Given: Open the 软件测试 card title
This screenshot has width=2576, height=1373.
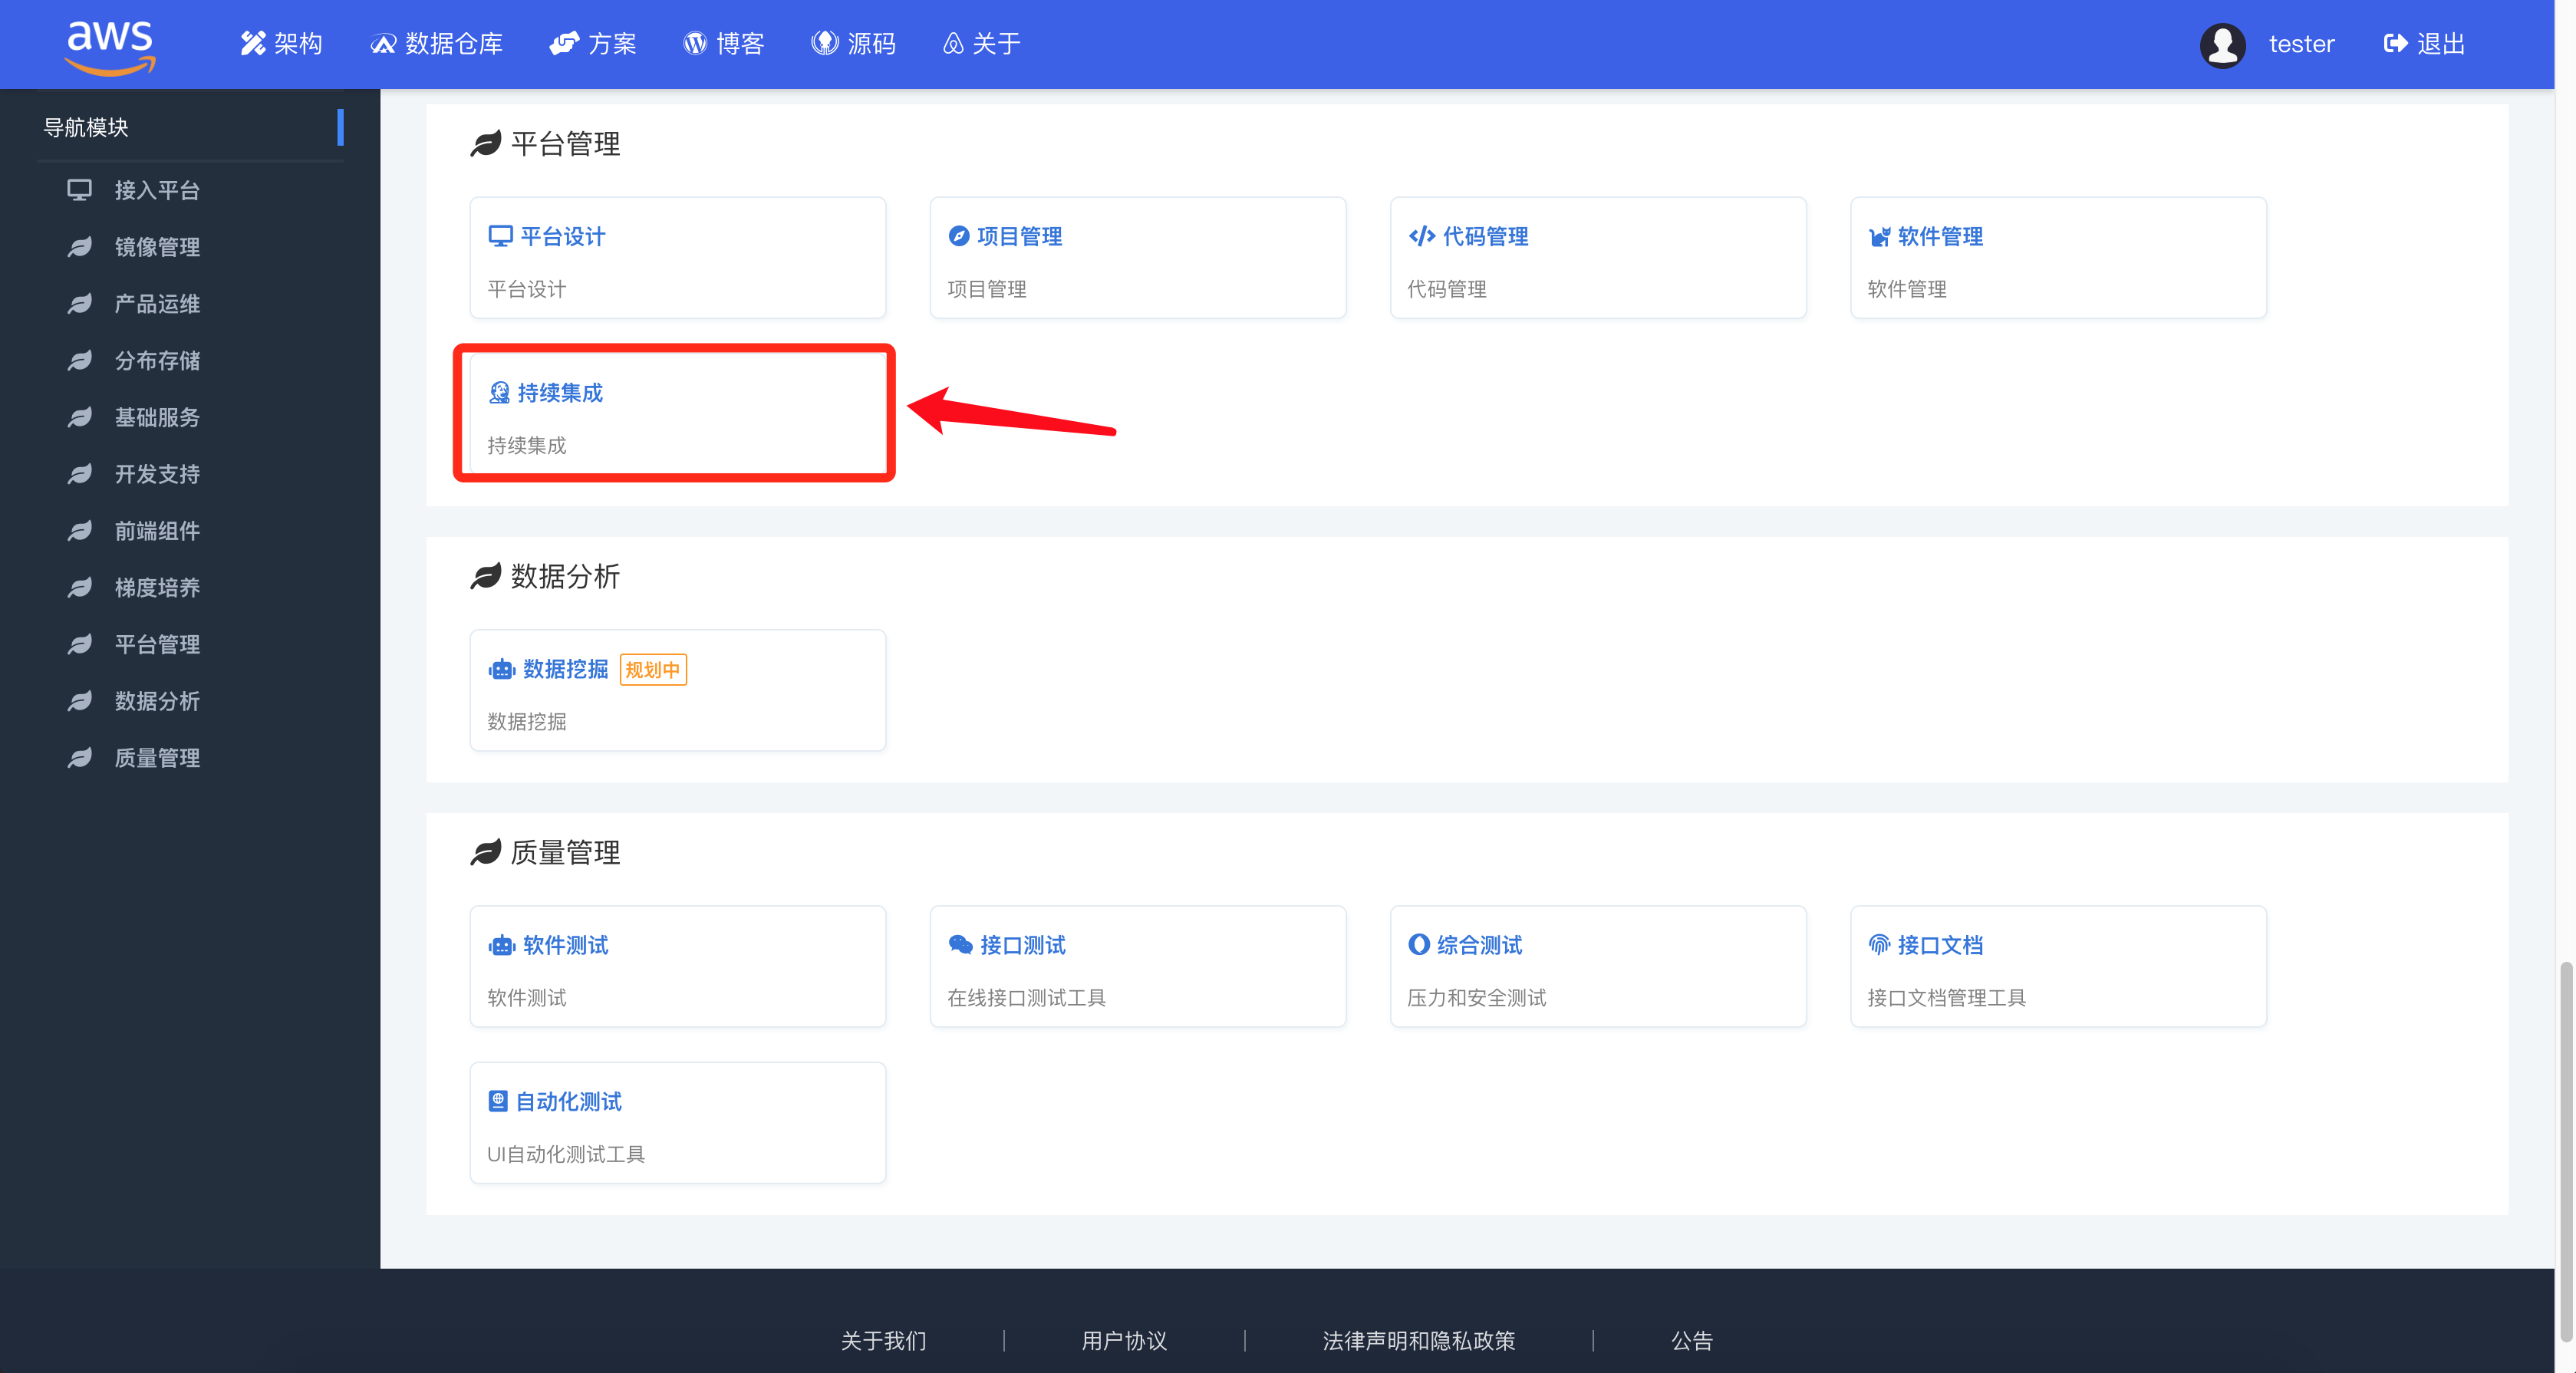Looking at the screenshot, I should [565, 946].
